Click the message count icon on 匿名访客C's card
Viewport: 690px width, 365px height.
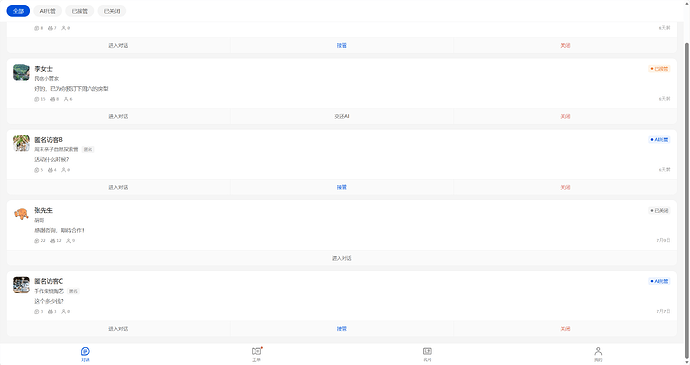[x=37, y=312]
